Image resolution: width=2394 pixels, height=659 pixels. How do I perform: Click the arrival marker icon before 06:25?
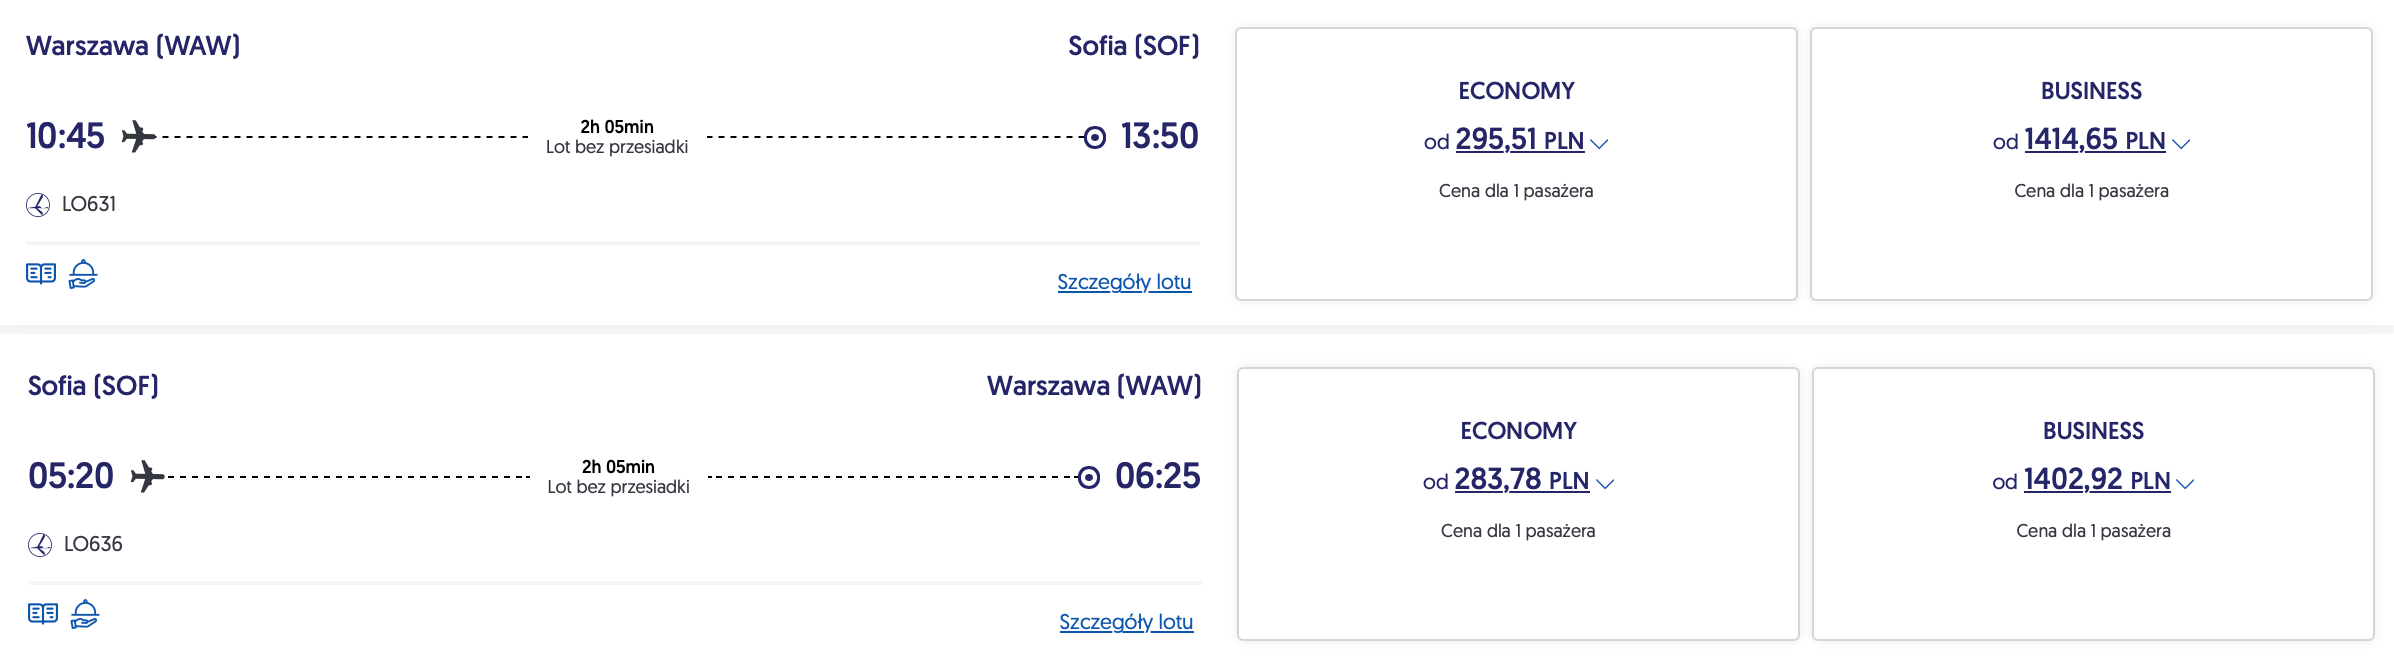click(x=1089, y=477)
